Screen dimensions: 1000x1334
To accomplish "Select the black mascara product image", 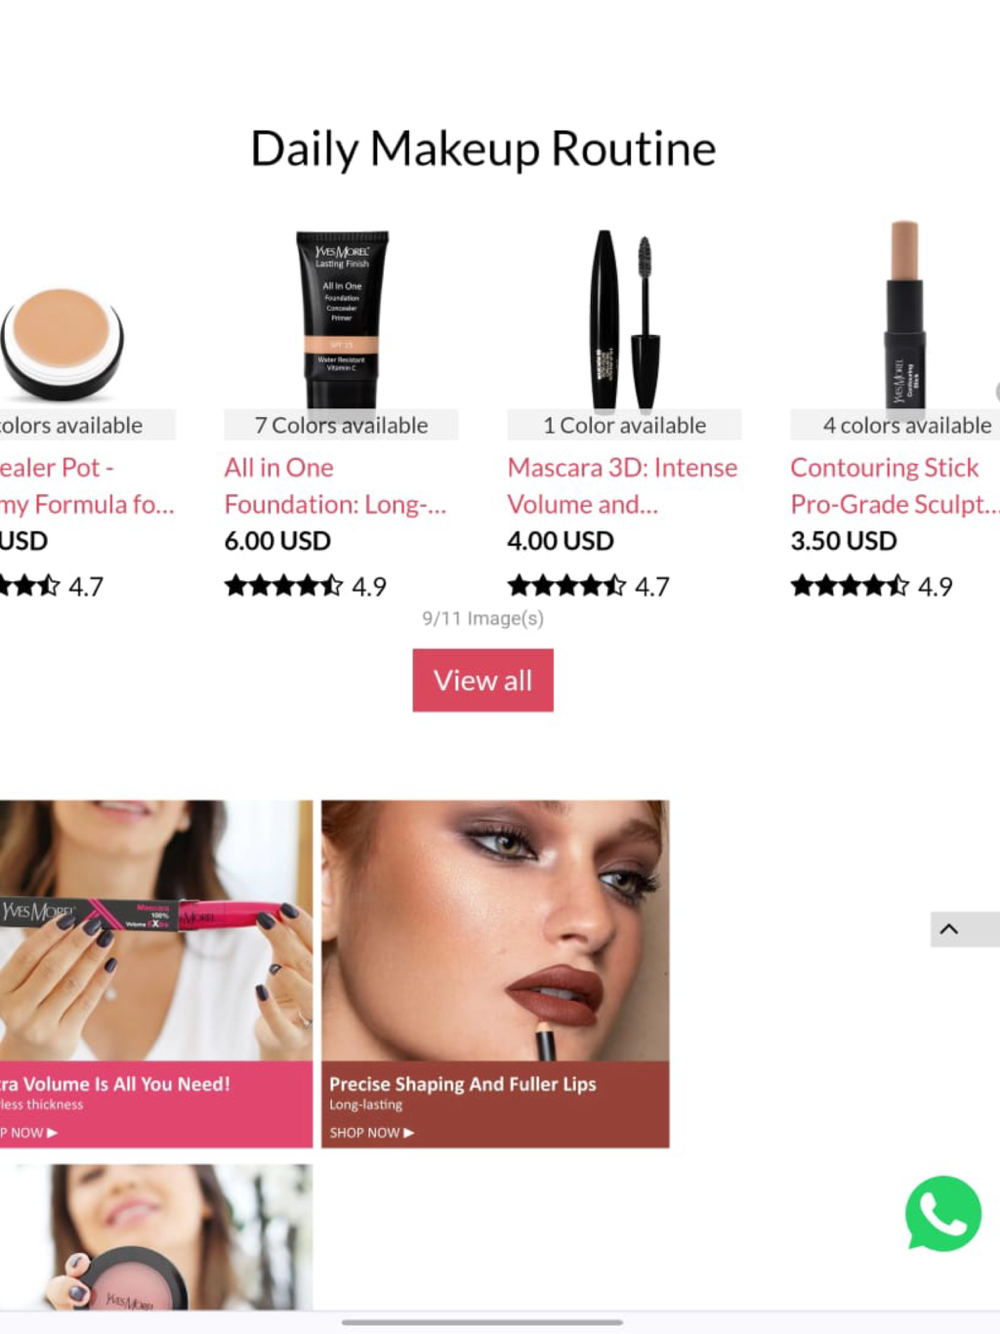I will pyautogui.click(x=625, y=319).
